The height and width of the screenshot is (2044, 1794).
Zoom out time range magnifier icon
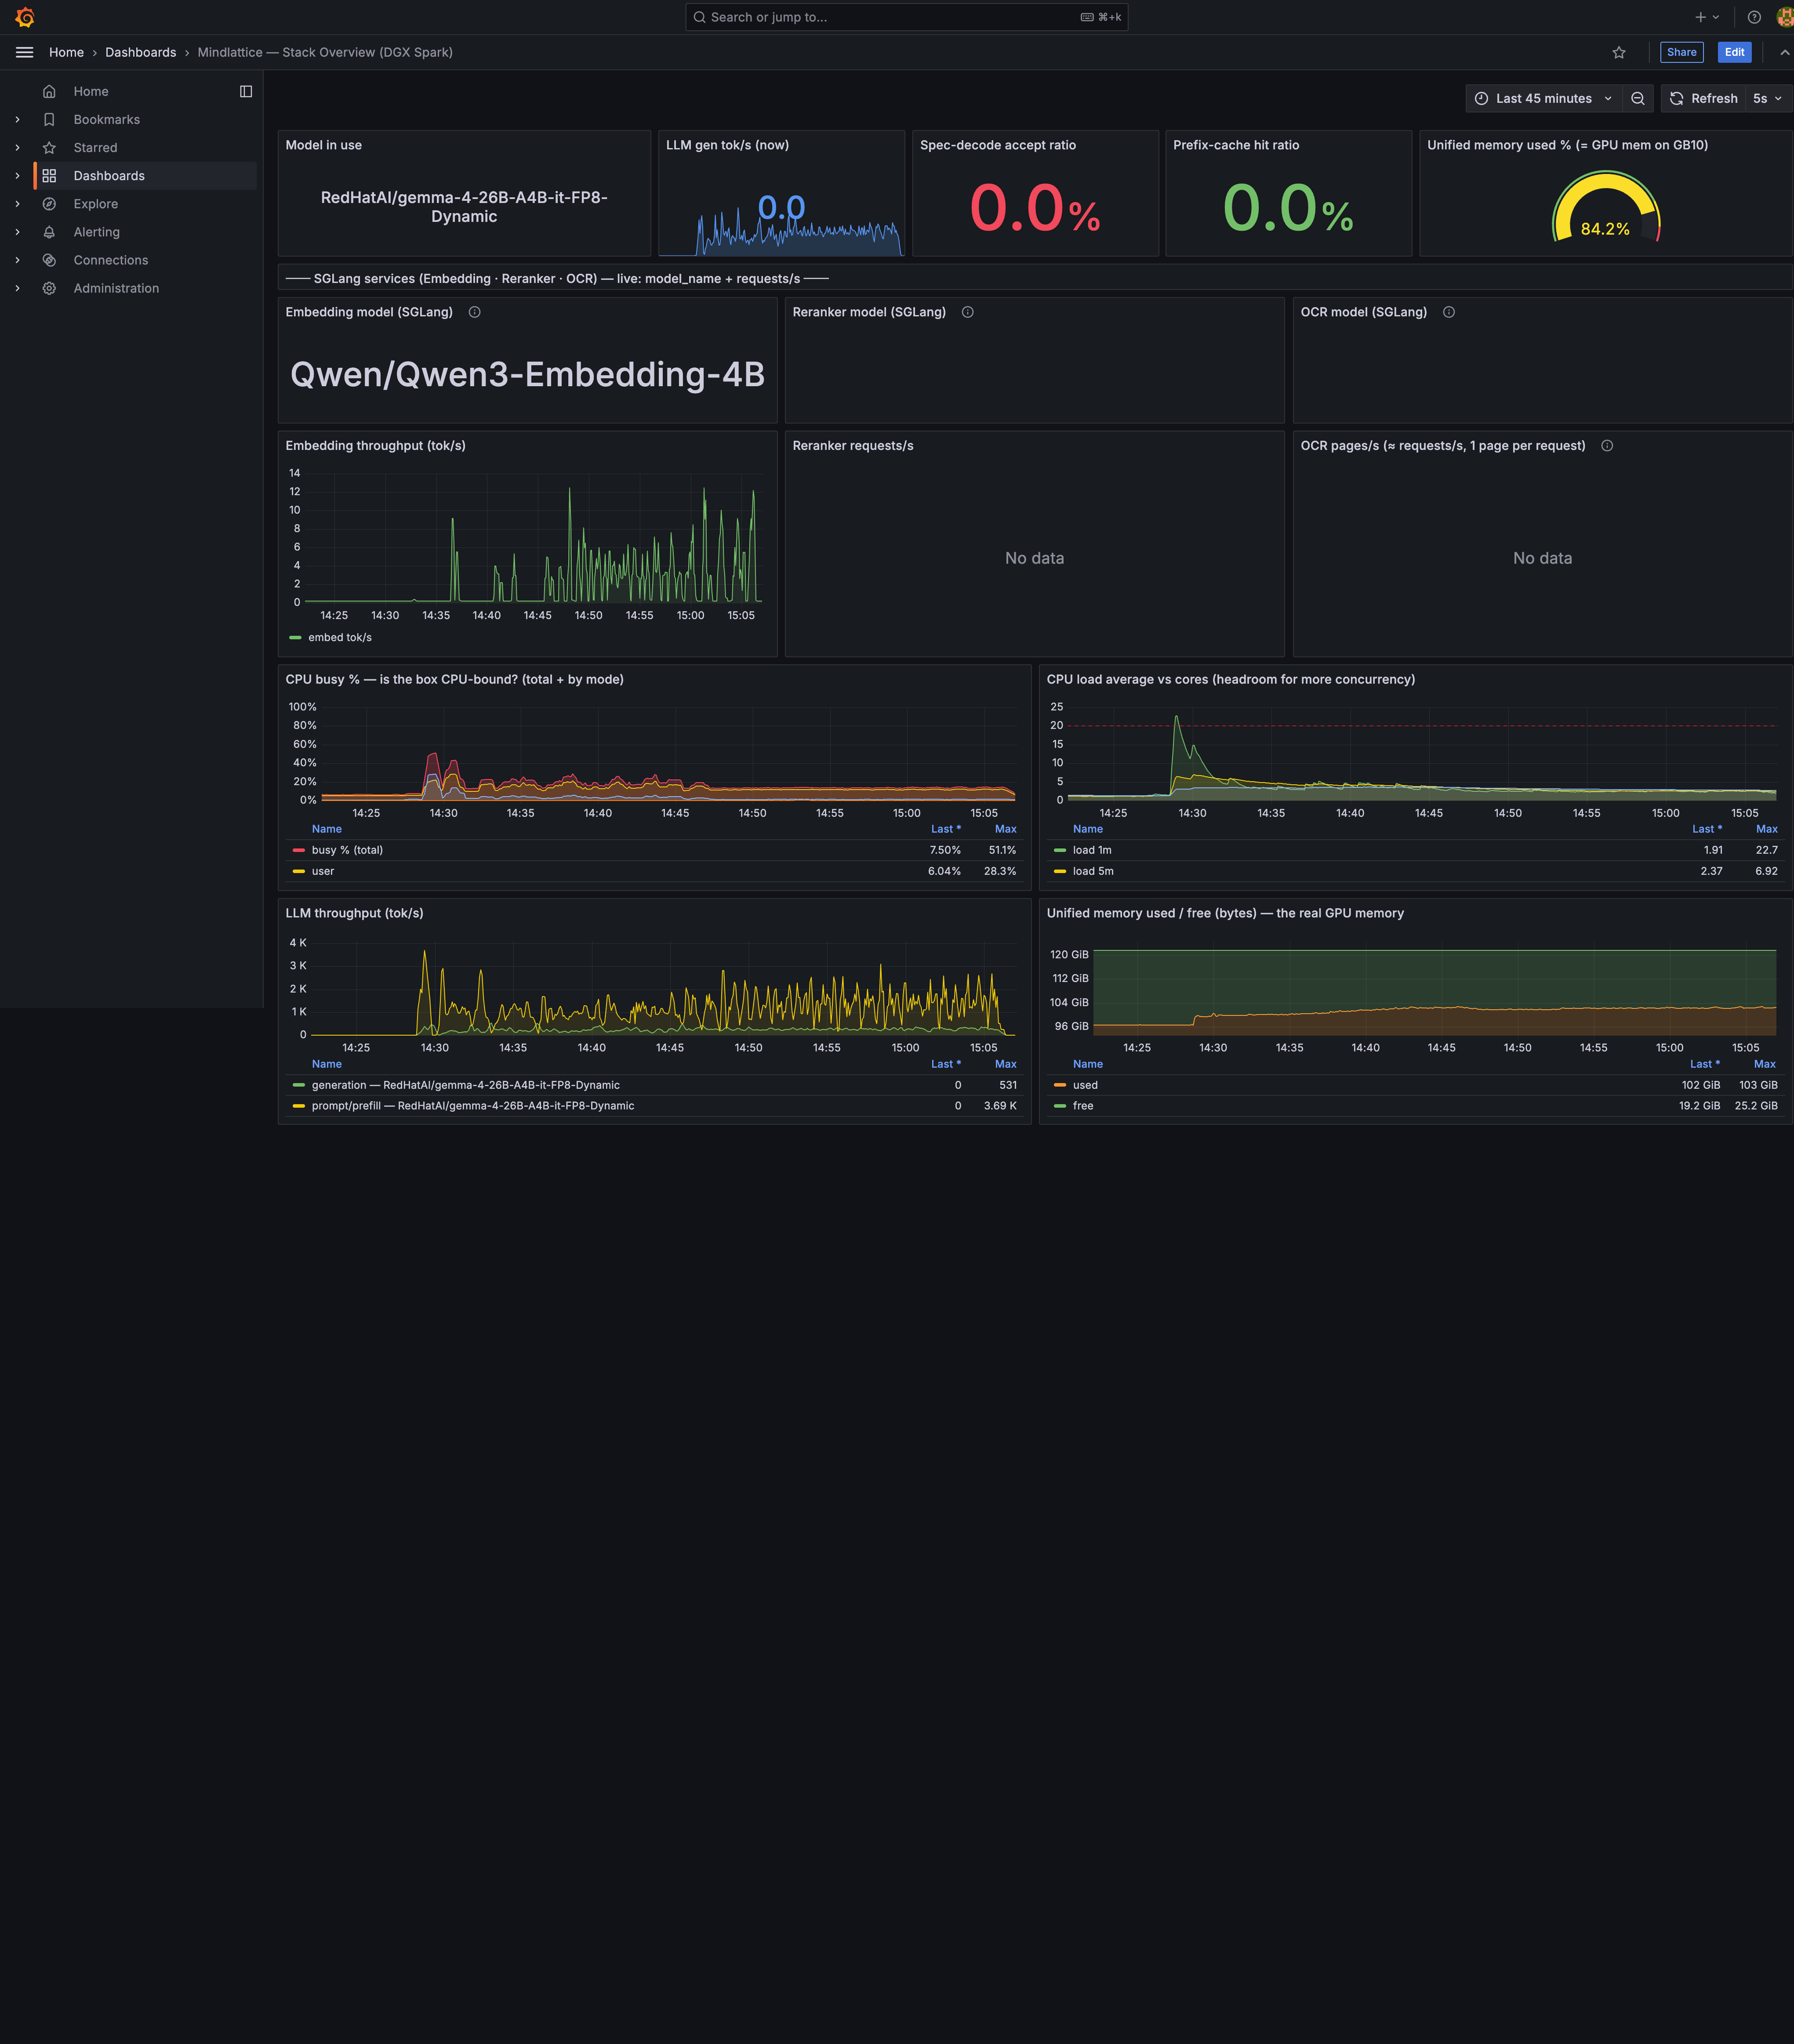(1638, 98)
